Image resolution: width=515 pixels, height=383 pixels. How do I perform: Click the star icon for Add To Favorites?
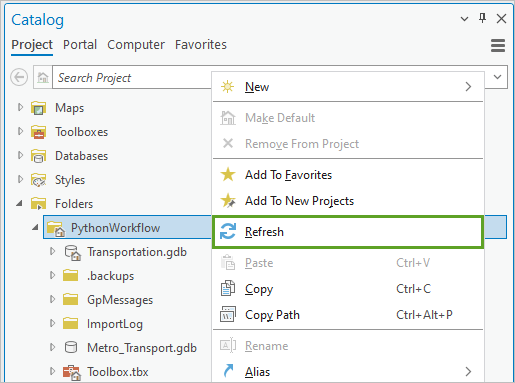pos(228,174)
